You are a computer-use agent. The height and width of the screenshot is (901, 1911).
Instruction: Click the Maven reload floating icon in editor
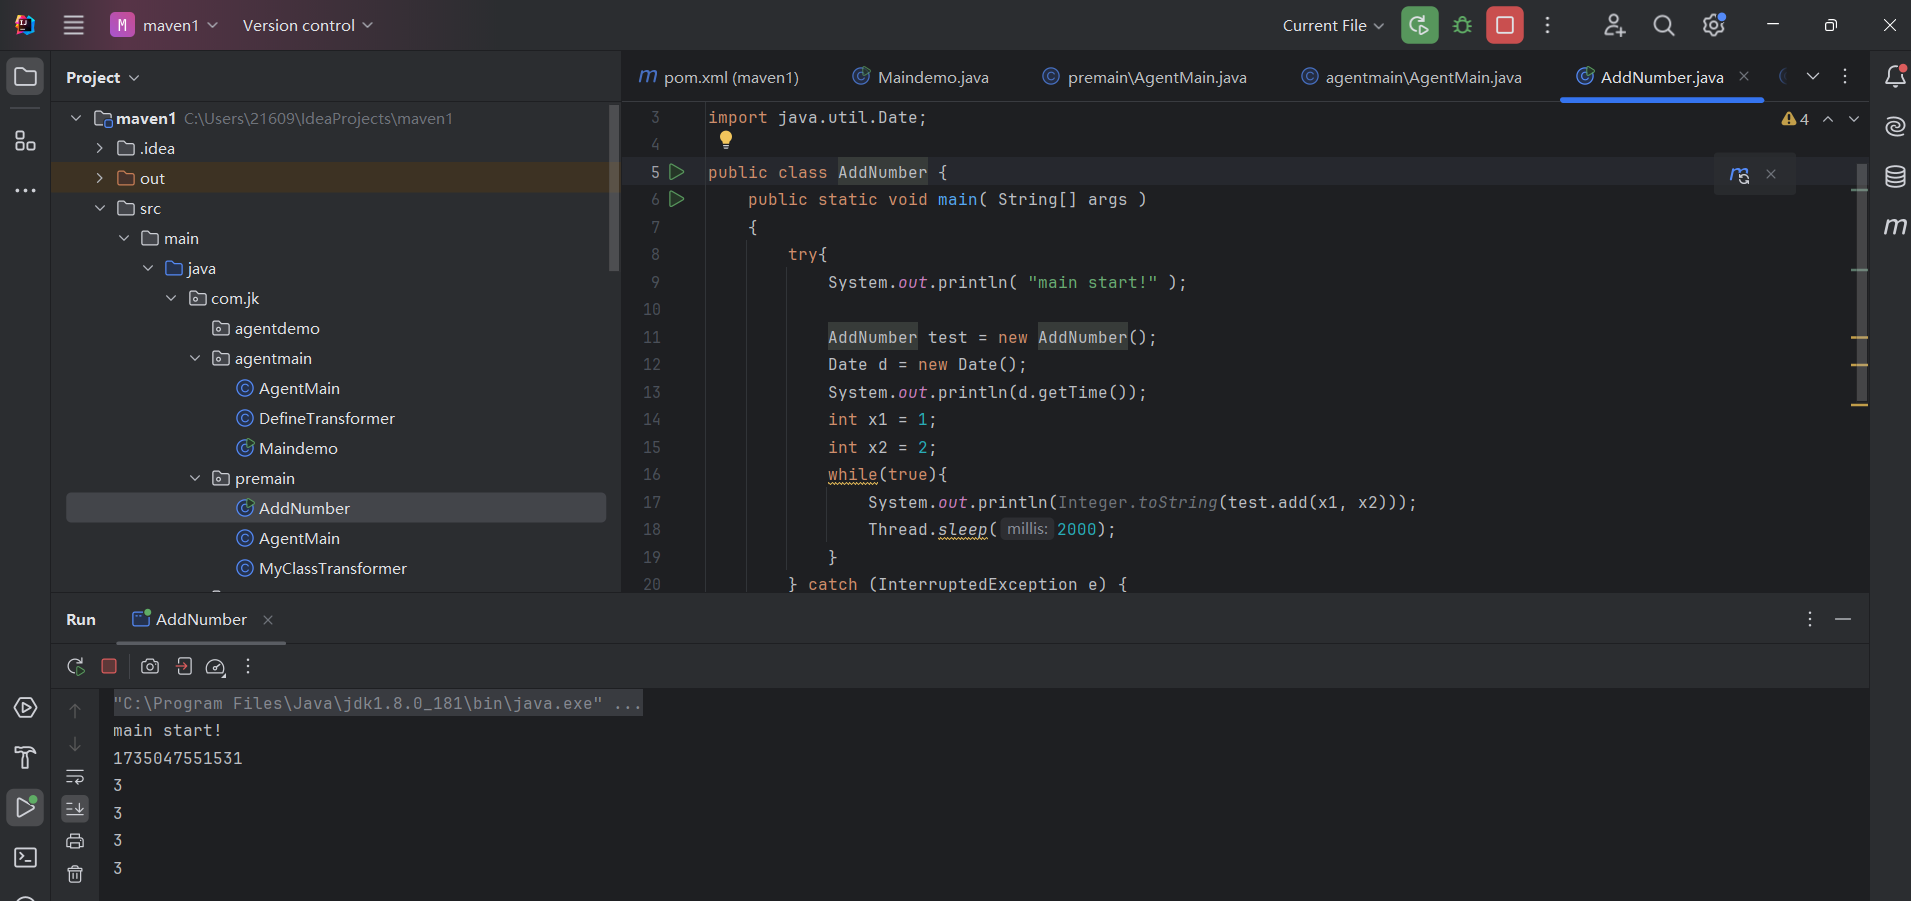point(1740,174)
